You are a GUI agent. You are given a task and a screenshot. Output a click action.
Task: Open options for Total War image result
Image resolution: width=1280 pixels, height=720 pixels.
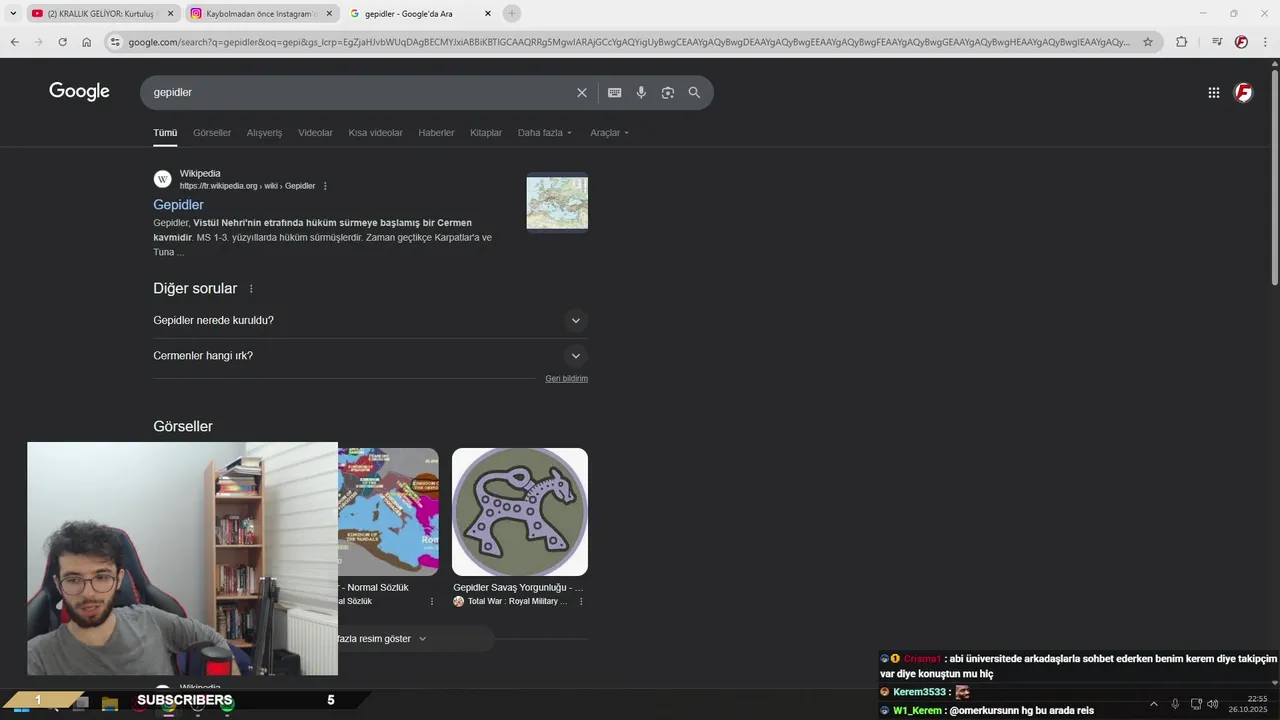pyautogui.click(x=581, y=601)
